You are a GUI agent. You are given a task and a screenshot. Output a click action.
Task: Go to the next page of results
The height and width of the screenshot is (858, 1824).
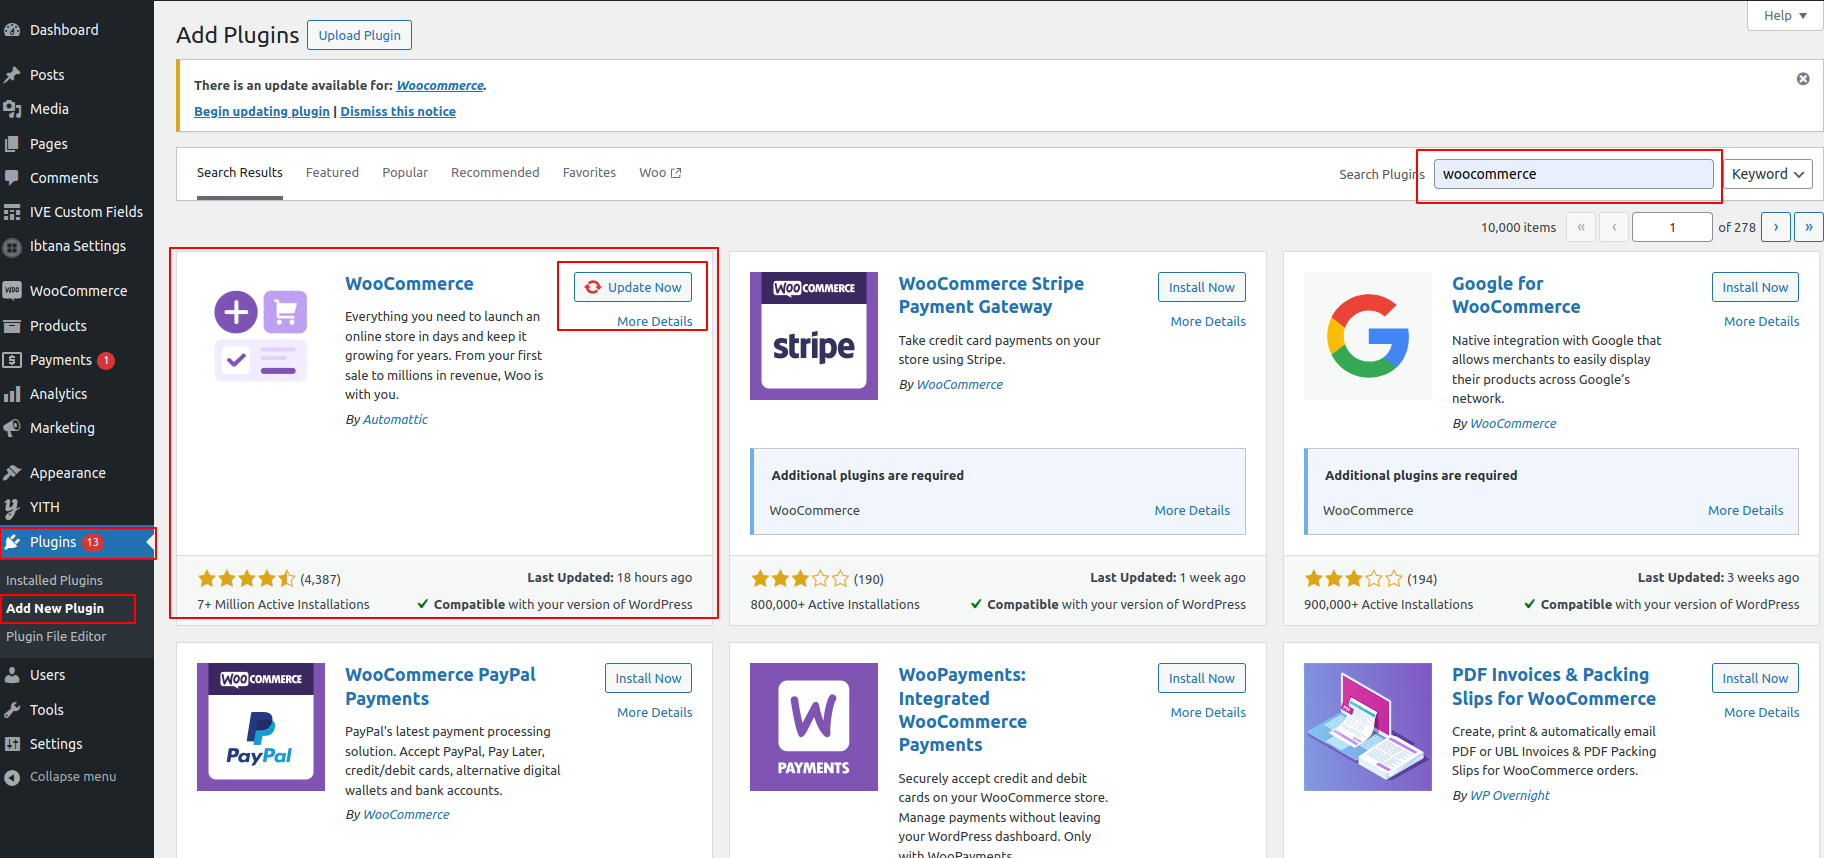1775,227
